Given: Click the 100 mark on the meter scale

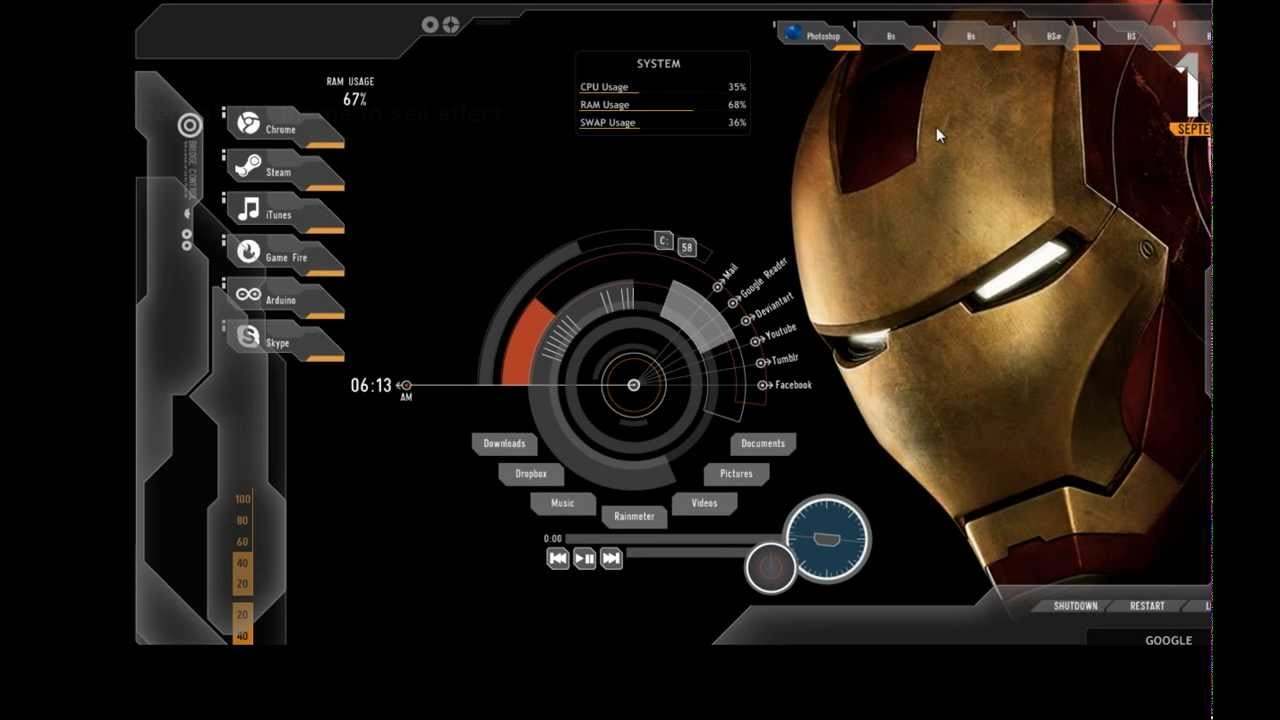Looking at the screenshot, I should pos(243,499).
